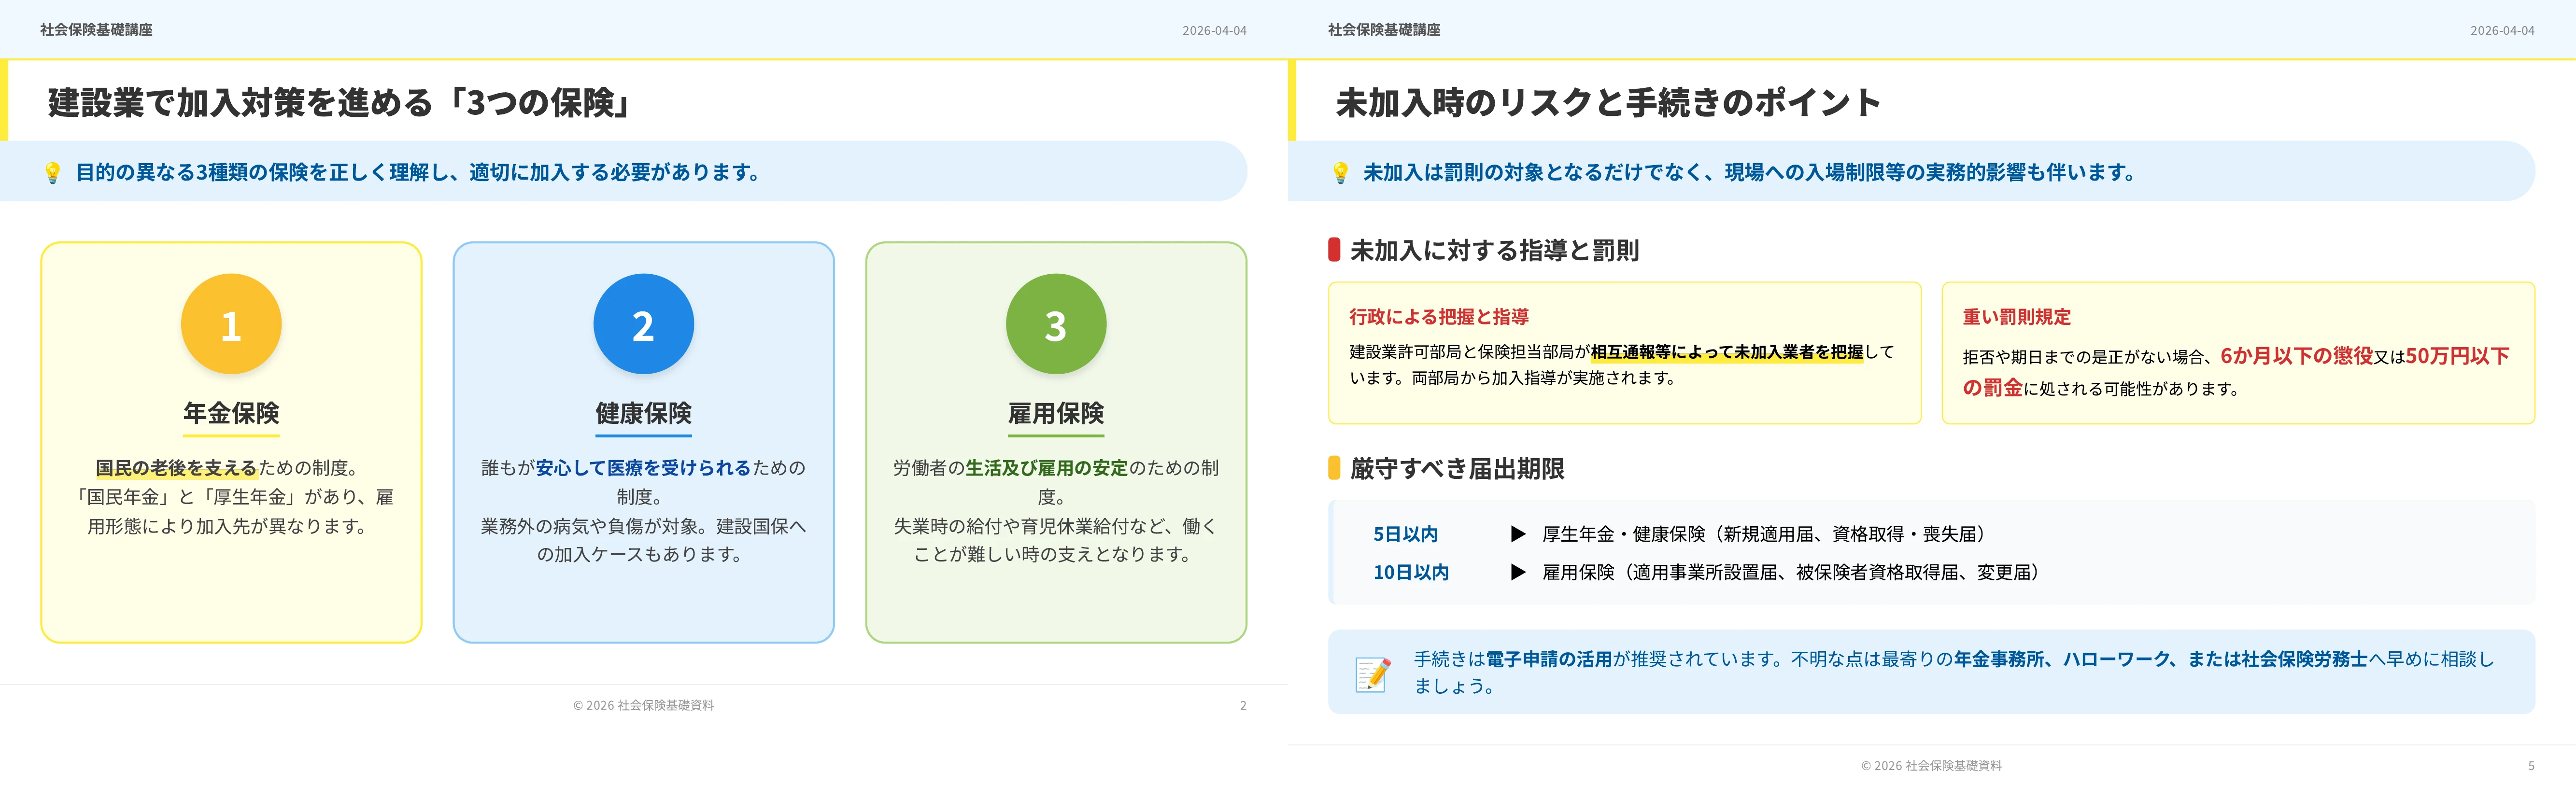Viewport: 2576px width, 785px height.
Task: Click the date 2026-04-04 on the 3つの保険 slide
Action: [1214, 31]
